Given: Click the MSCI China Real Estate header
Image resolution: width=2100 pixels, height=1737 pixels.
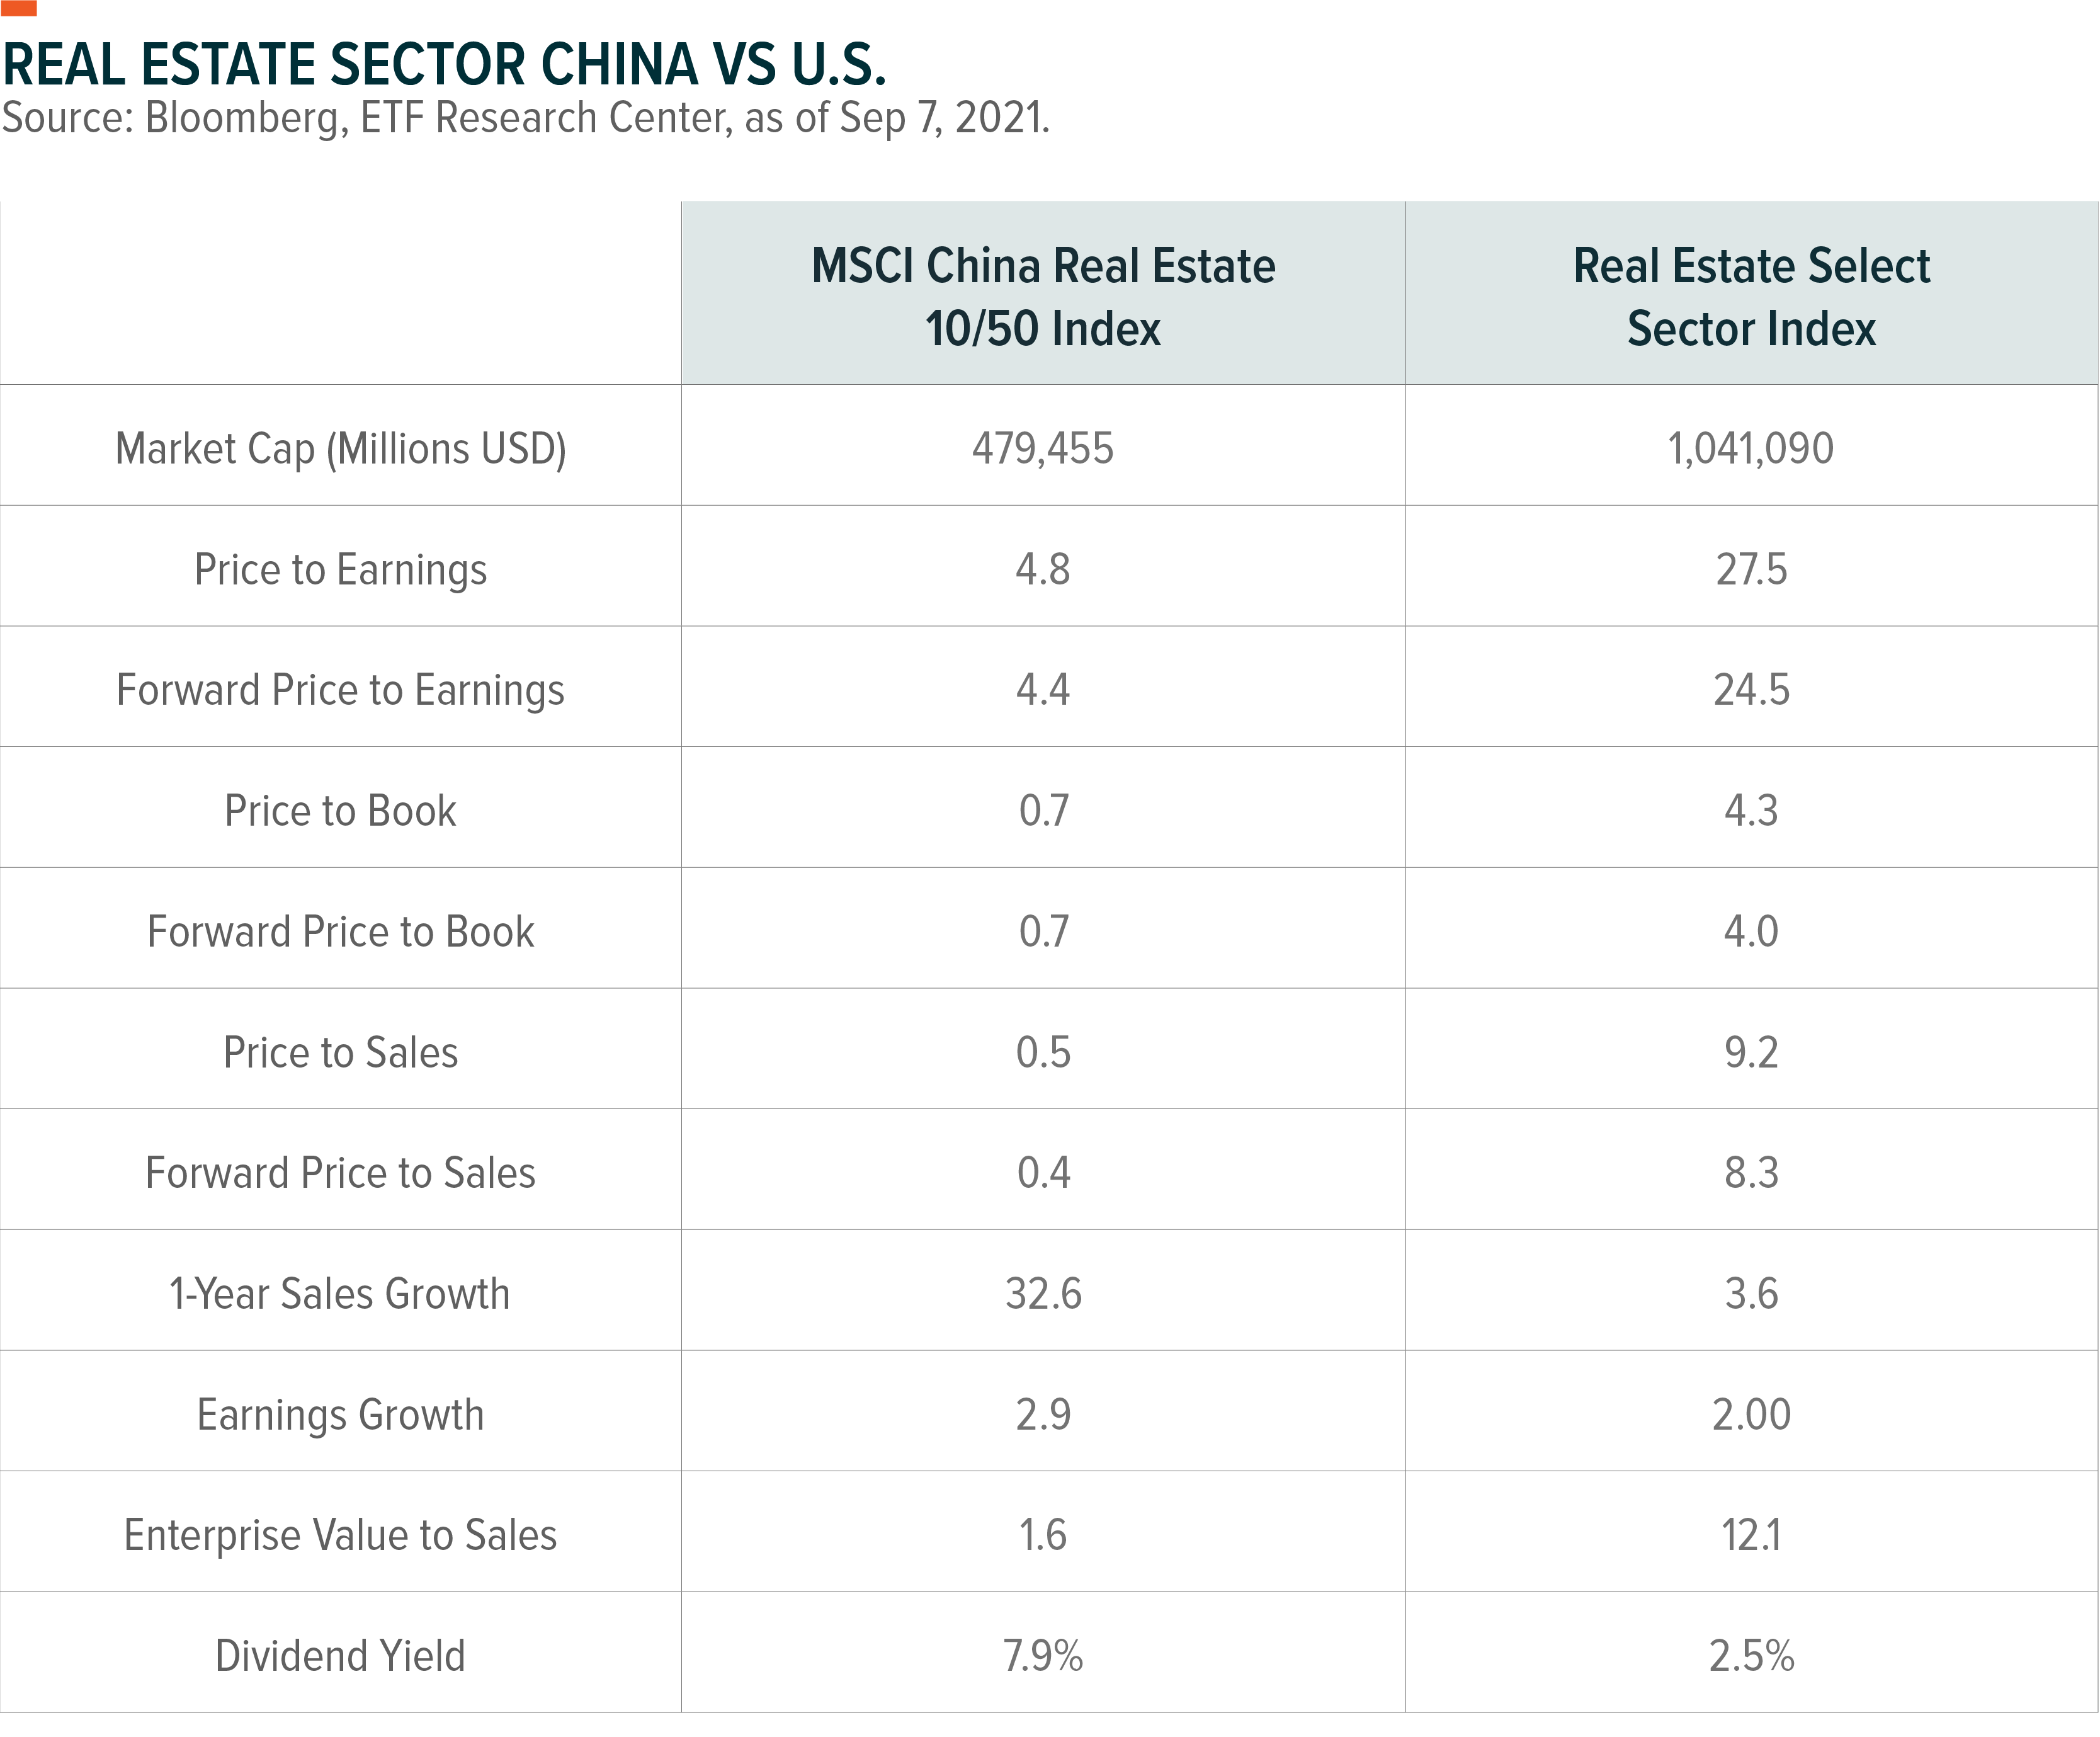Looking at the screenshot, I should point(1043,296).
